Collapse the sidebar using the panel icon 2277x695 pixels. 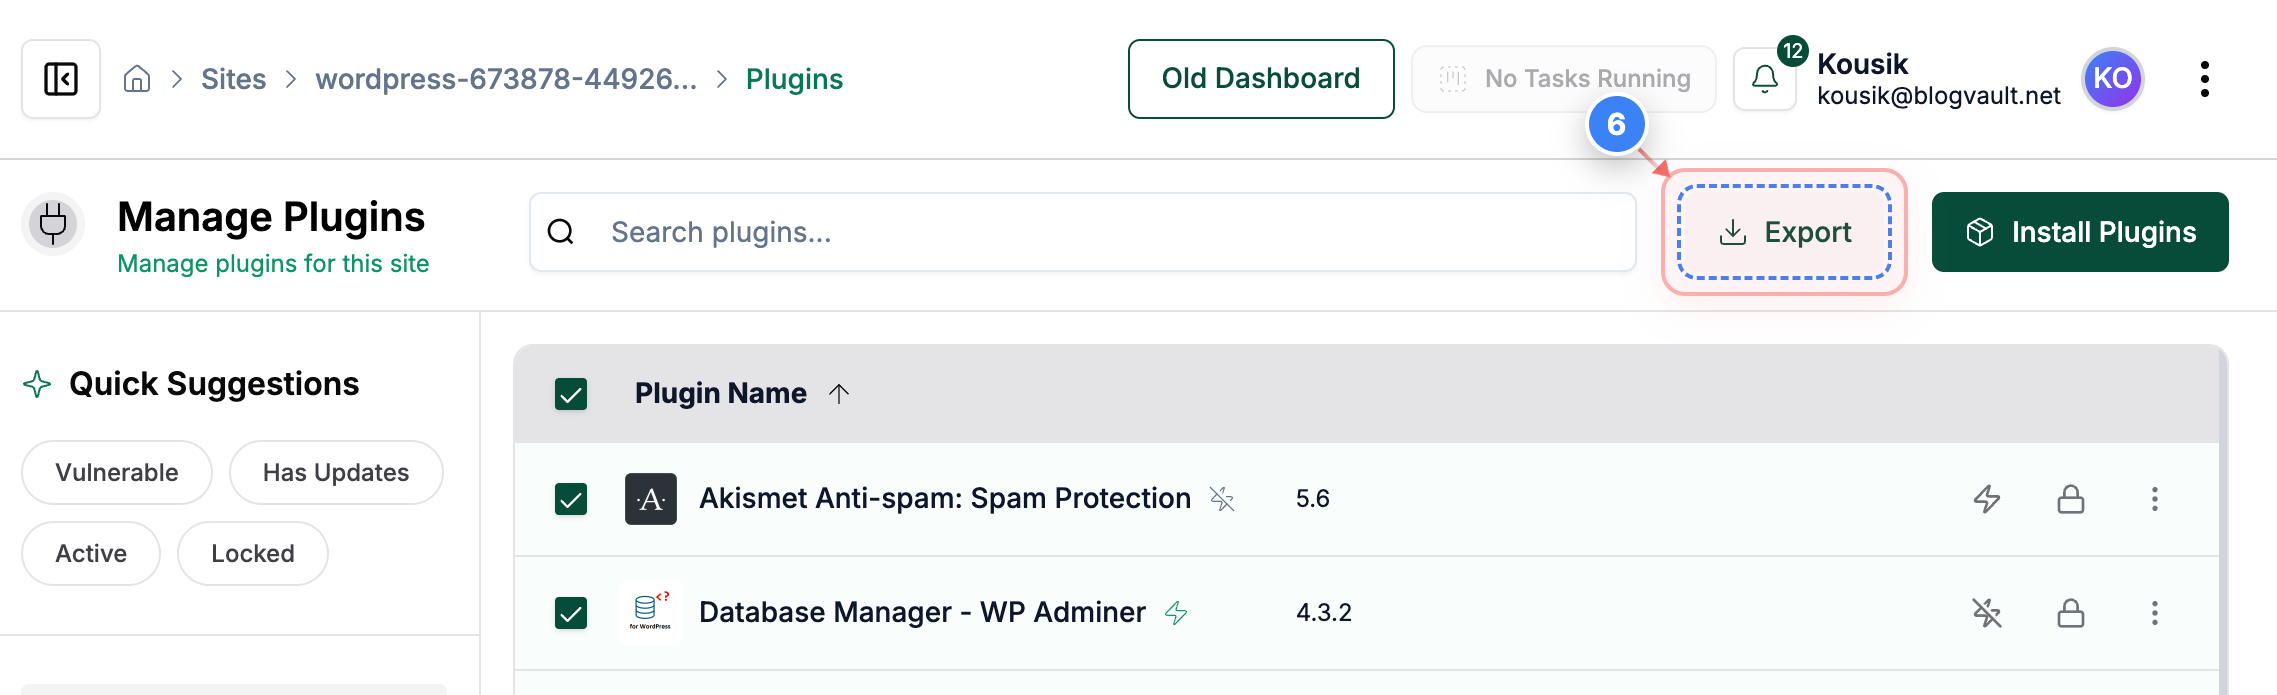pyautogui.click(x=60, y=78)
